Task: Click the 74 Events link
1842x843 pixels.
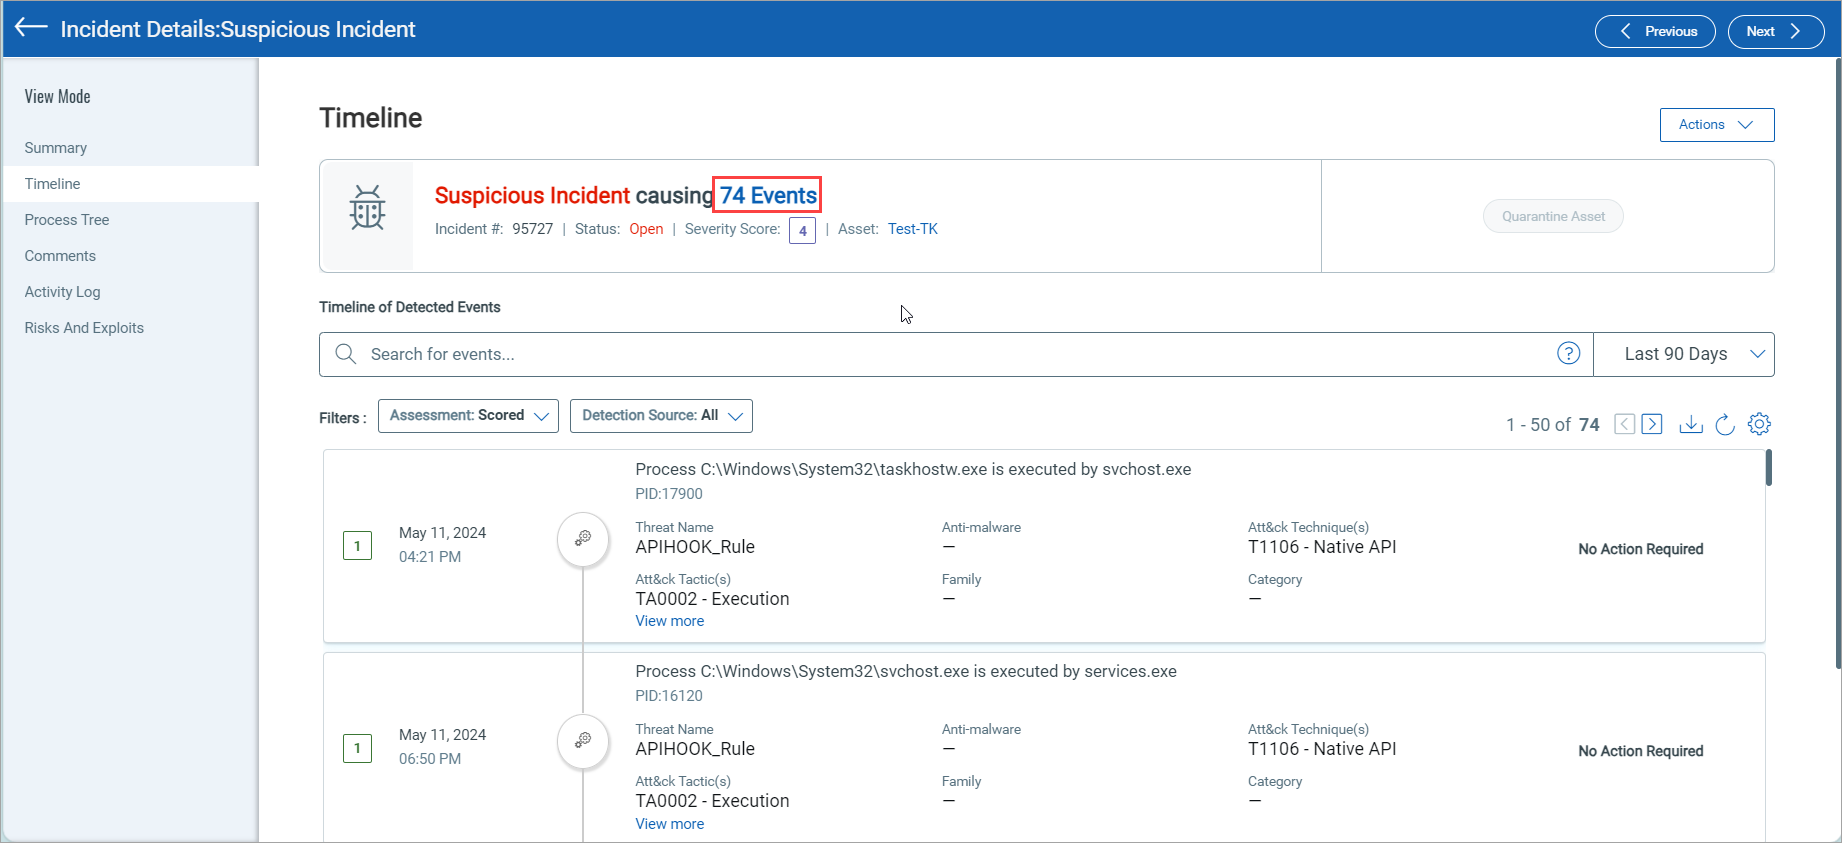Action: pyautogui.click(x=767, y=195)
